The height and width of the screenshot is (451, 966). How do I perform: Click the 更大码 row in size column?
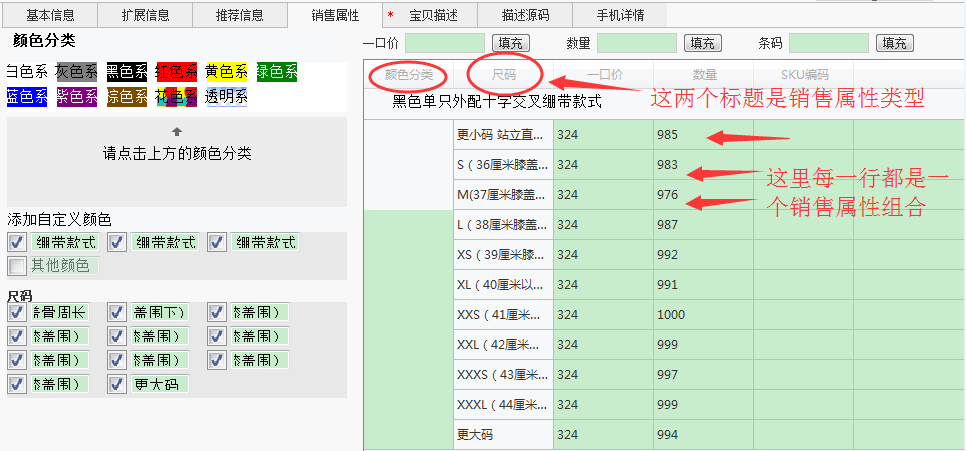[x=503, y=435]
